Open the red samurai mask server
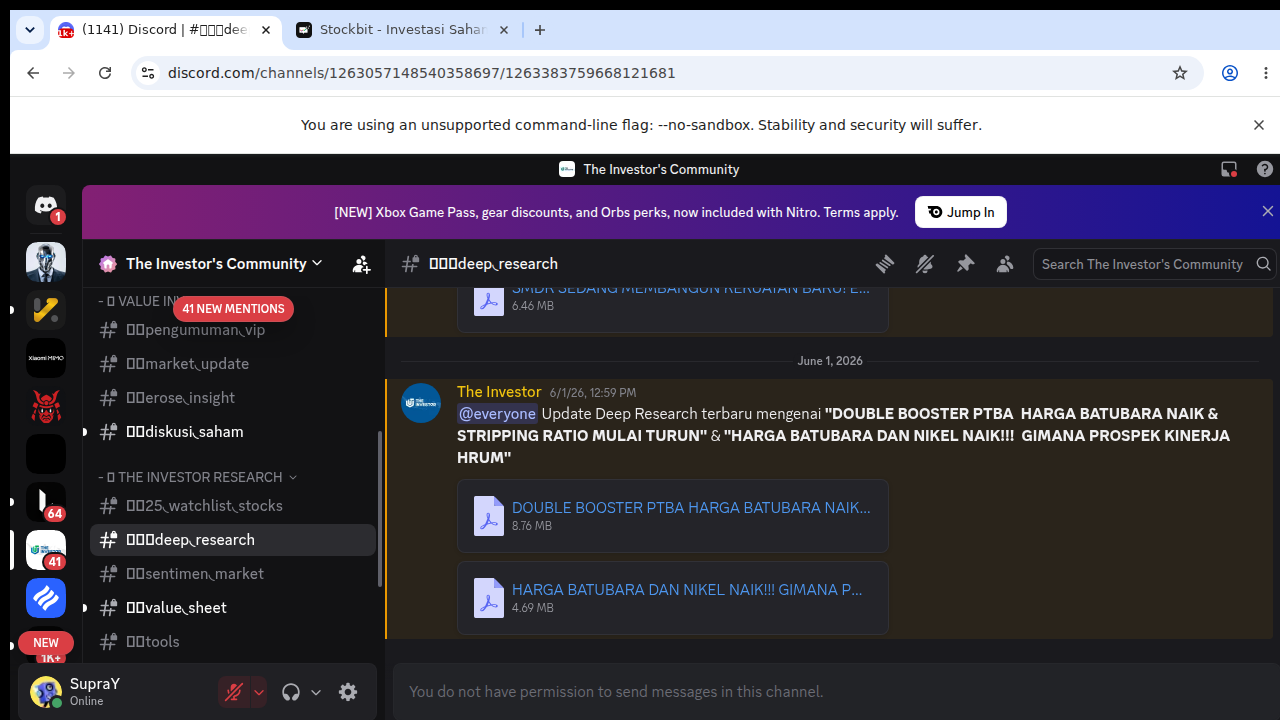The height and width of the screenshot is (720, 1280). (46, 406)
